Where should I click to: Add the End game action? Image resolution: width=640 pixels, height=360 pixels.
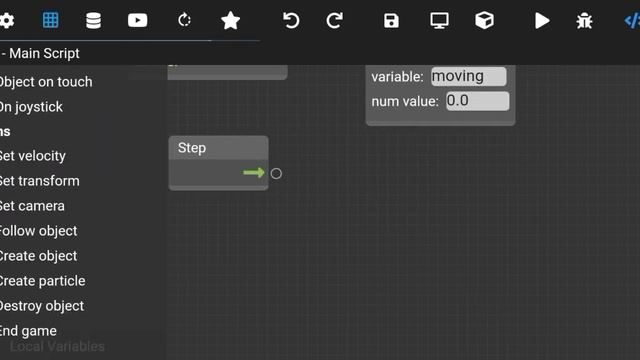point(28,331)
